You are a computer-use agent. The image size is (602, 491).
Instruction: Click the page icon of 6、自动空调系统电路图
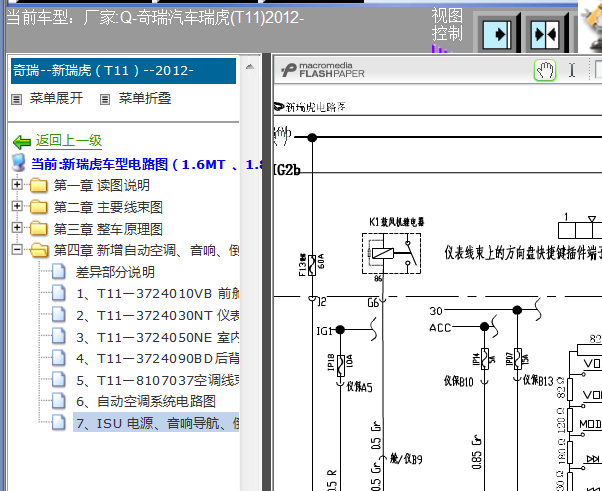[58, 400]
